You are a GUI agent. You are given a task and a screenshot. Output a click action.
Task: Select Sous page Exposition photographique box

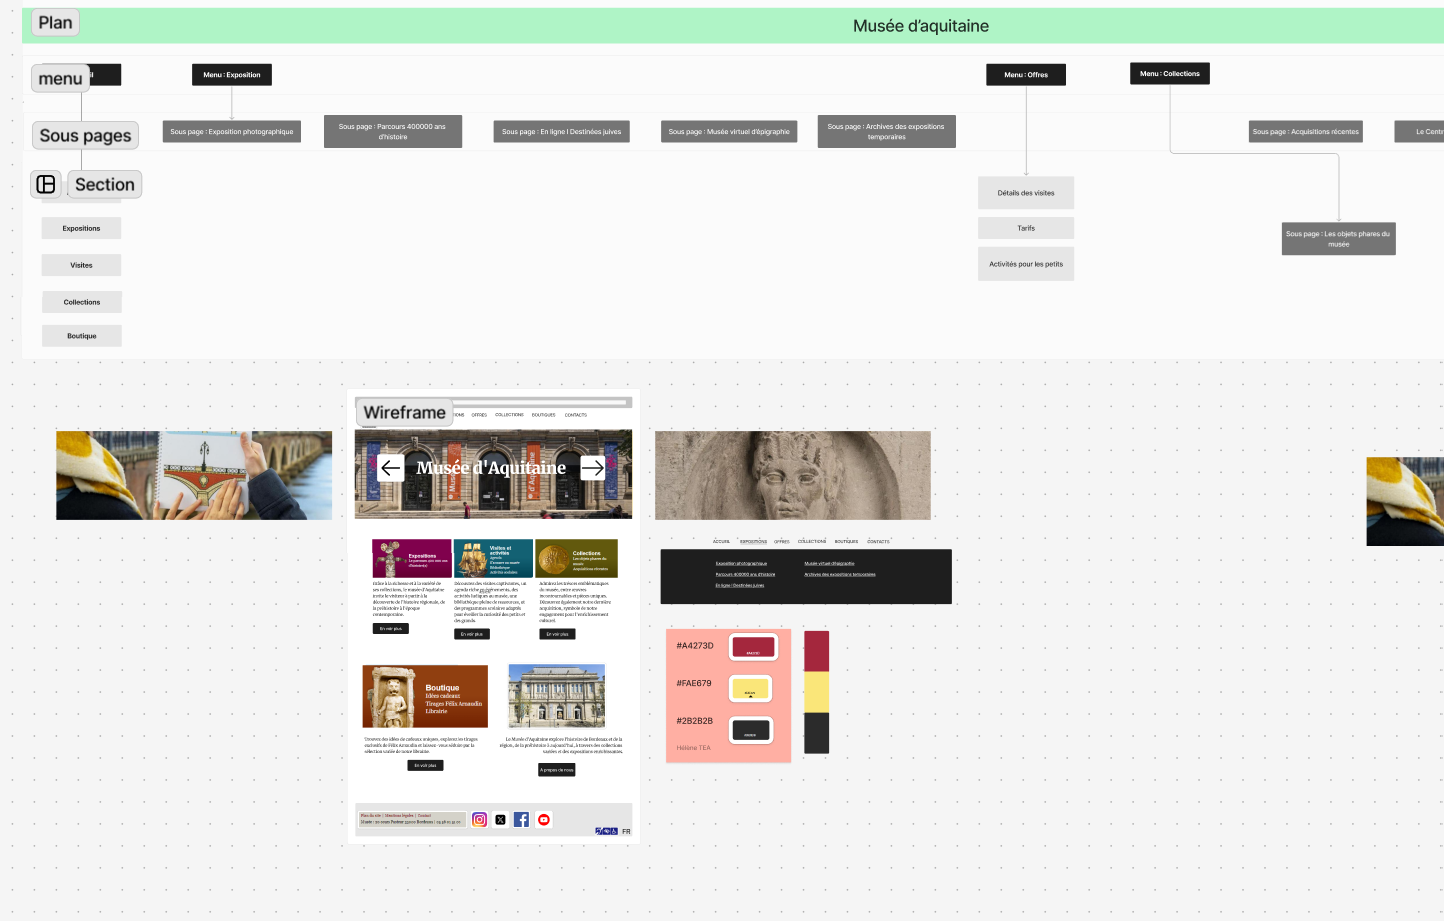point(232,131)
